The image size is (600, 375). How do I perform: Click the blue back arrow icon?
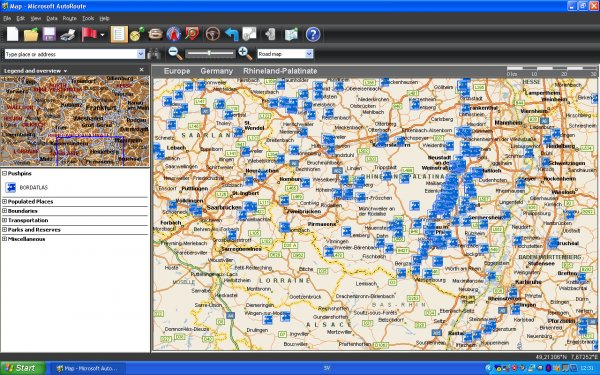point(232,34)
